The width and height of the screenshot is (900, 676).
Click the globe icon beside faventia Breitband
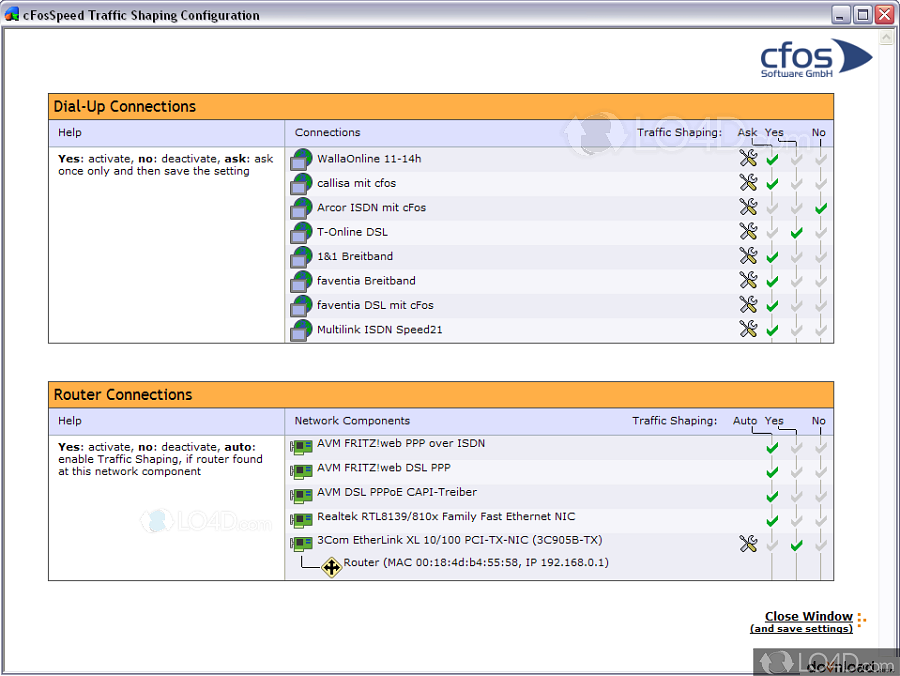click(x=301, y=281)
